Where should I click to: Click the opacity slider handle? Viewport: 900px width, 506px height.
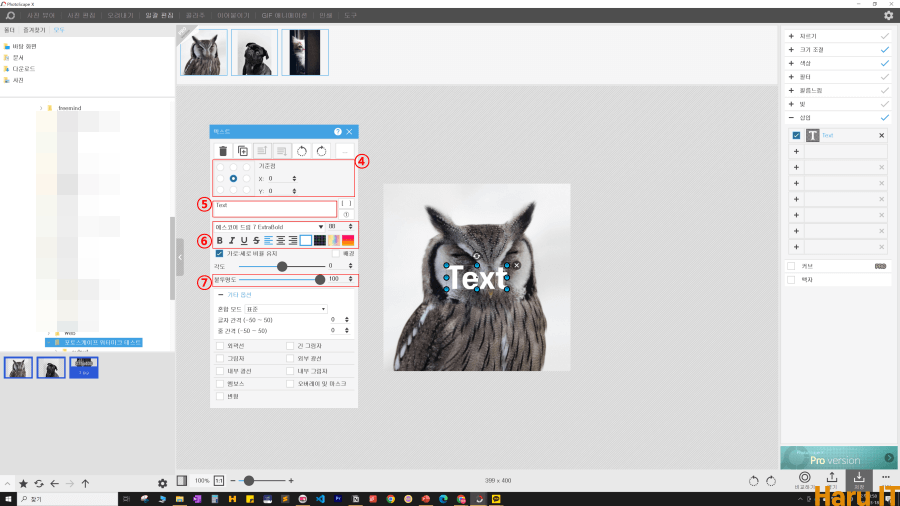click(x=320, y=279)
